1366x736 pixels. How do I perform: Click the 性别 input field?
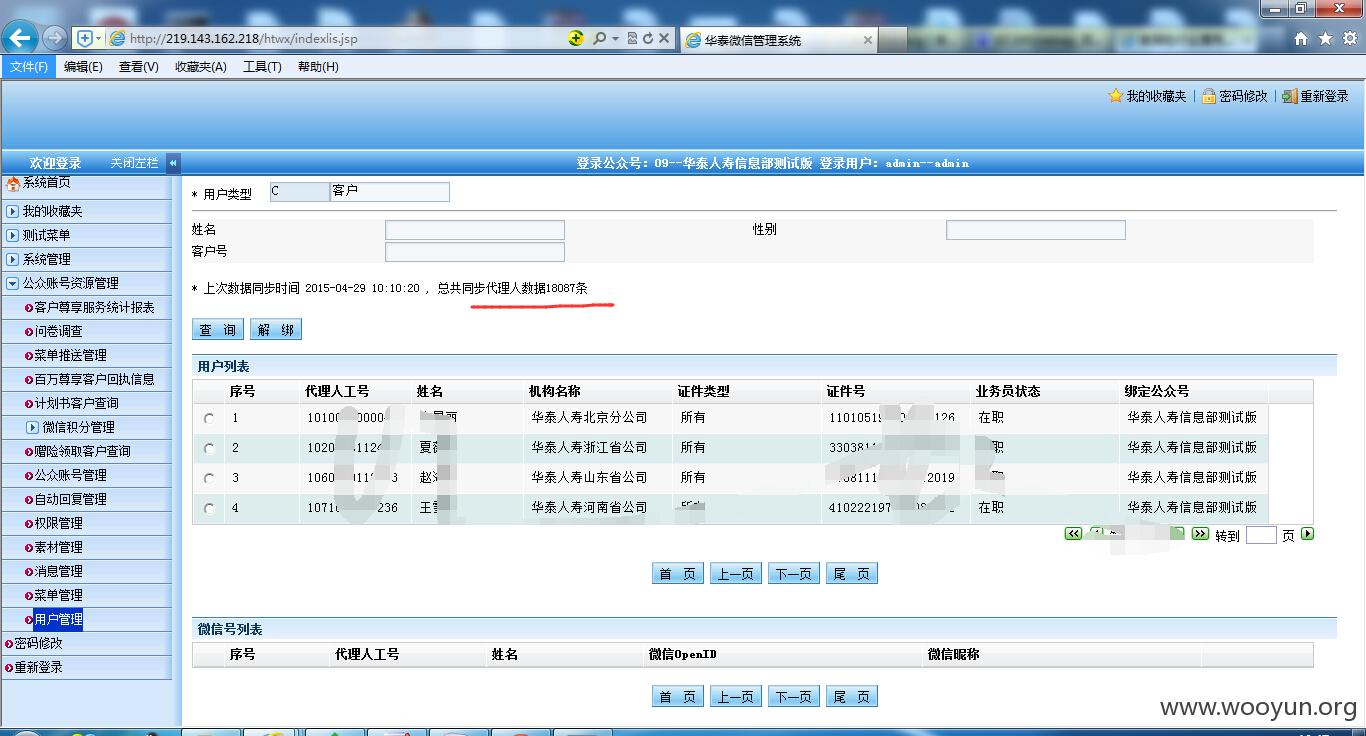click(1036, 231)
